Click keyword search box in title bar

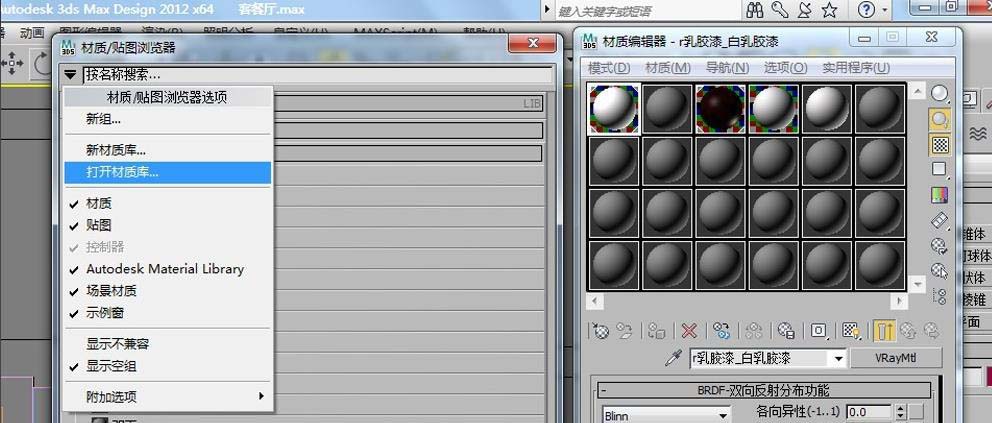coord(647,11)
